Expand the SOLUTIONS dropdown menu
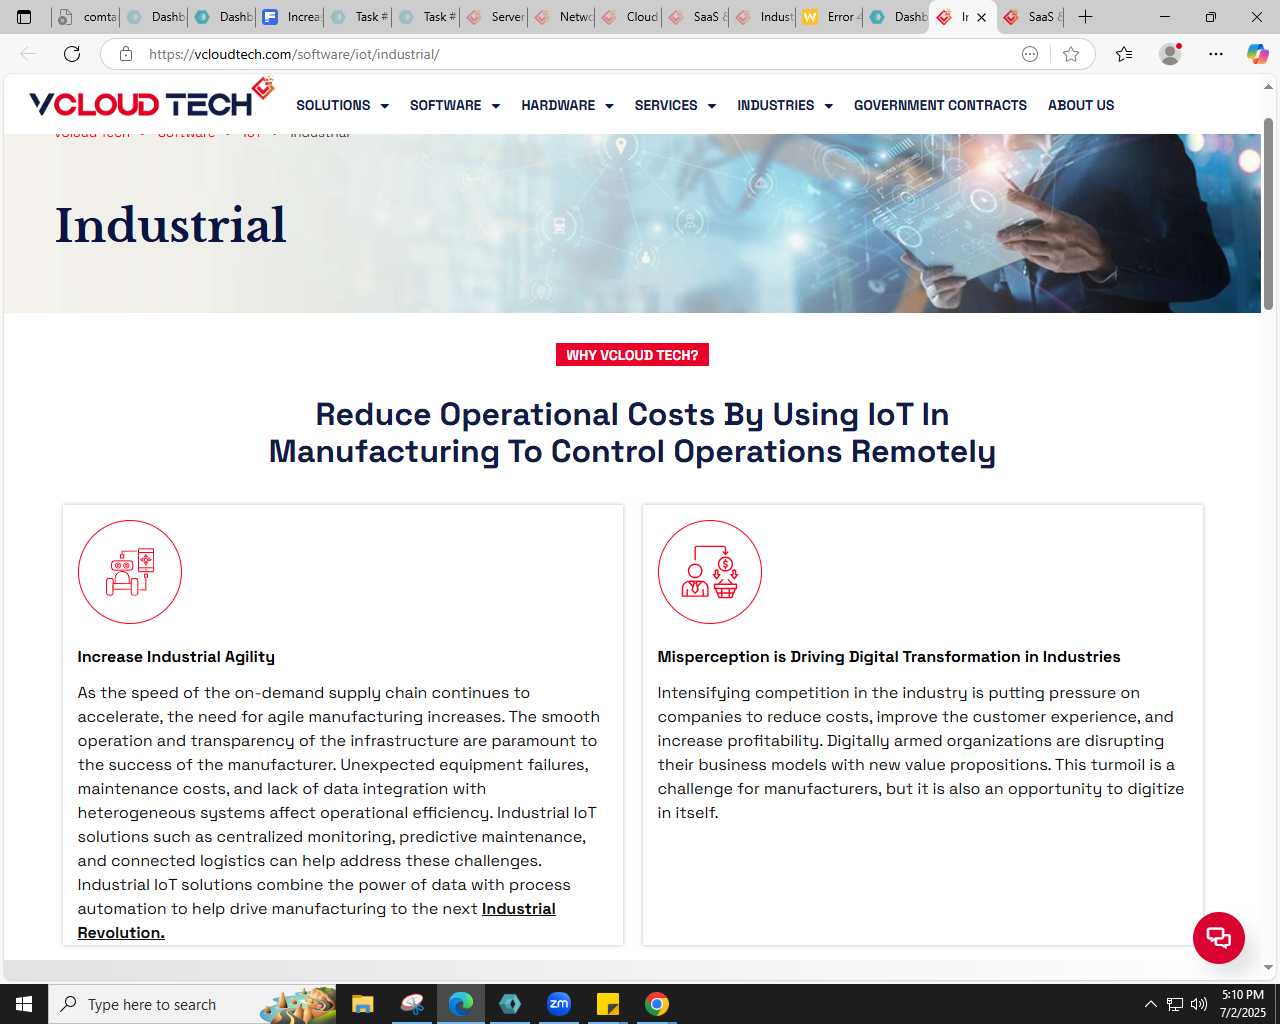This screenshot has width=1280, height=1024. pos(342,105)
